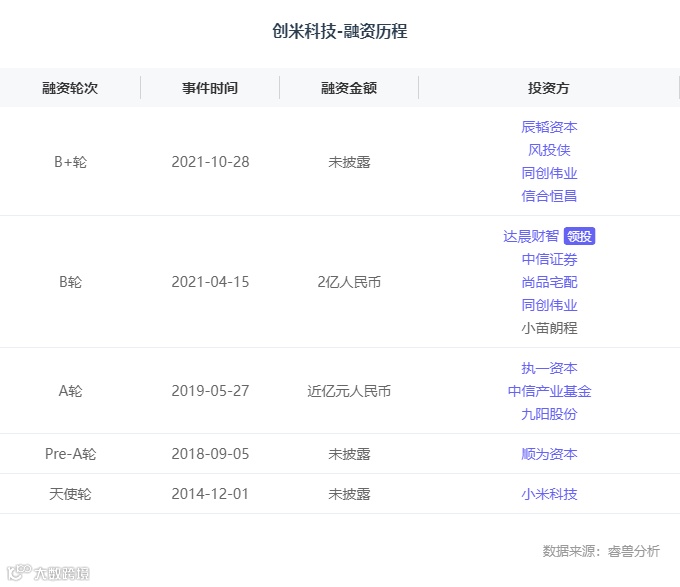The height and width of the screenshot is (587, 680).
Task: Select the text 小苗朗程
Action: pos(549,328)
